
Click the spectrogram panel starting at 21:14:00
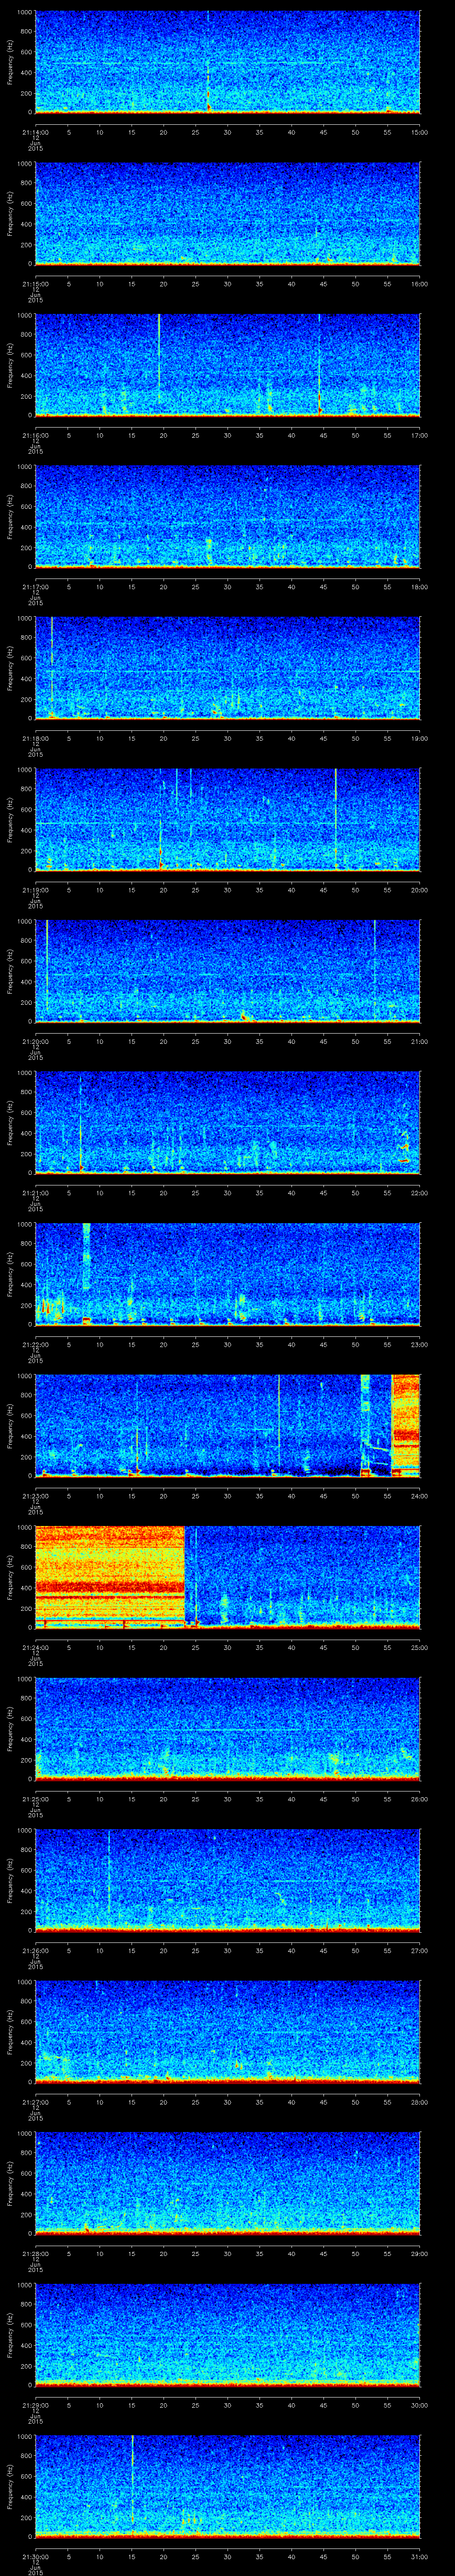(227, 62)
